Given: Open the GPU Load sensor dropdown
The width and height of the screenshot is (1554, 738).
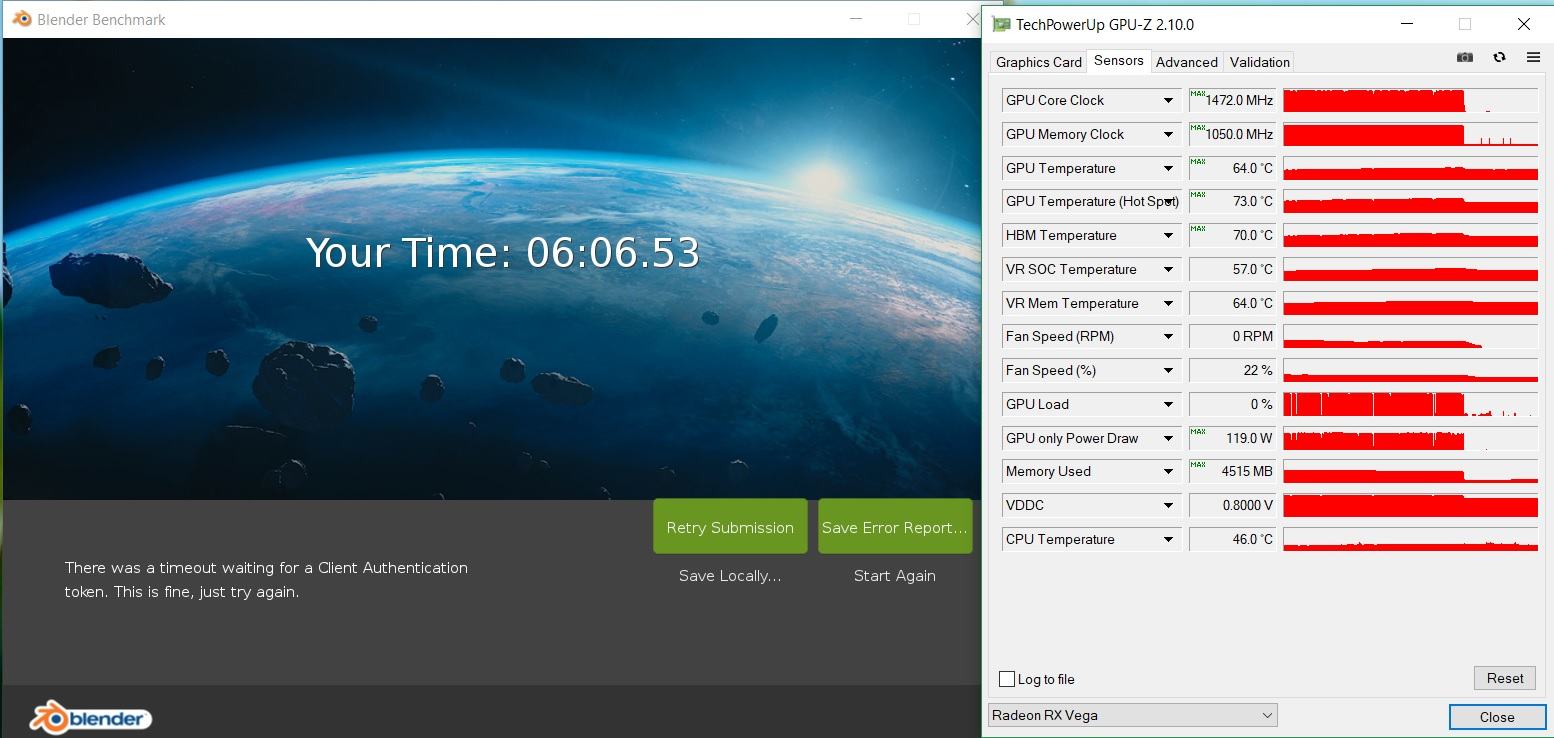Looking at the screenshot, I should (x=1168, y=404).
